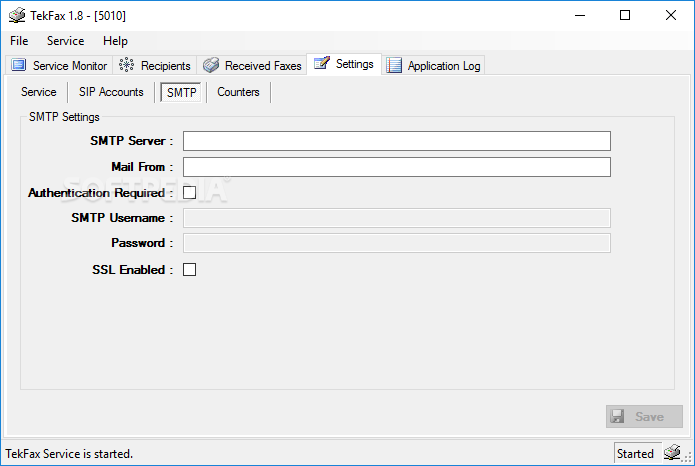Click the 'SSL Enabled :' label

pos(133,270)
